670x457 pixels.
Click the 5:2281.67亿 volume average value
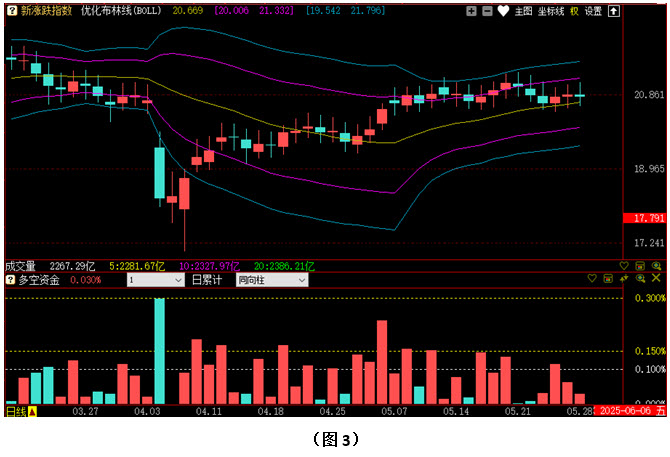point(137,266)
